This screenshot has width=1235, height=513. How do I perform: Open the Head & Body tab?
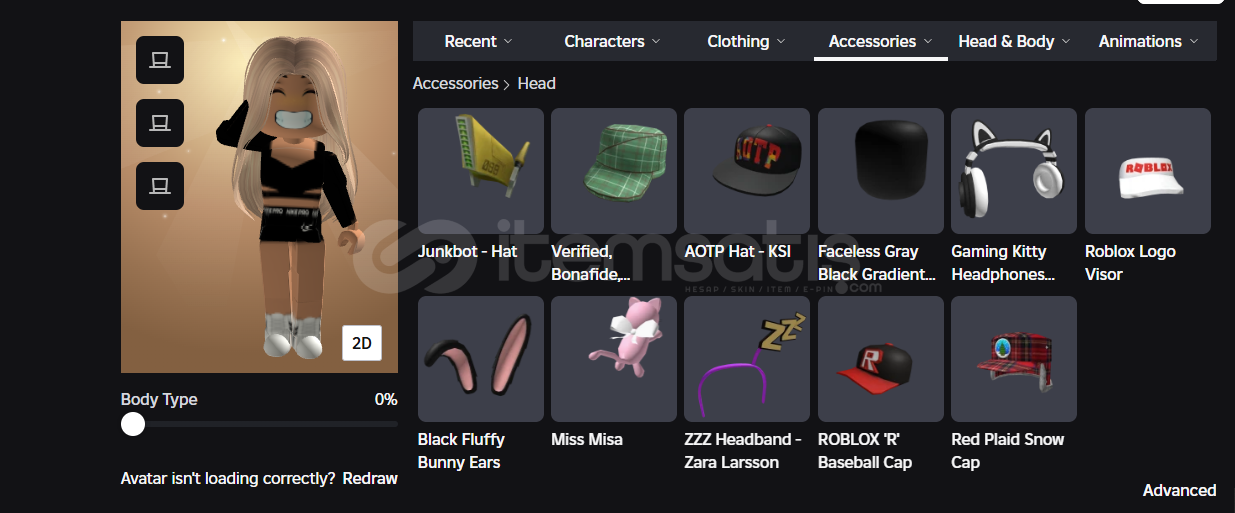(x=1014, y=41)
